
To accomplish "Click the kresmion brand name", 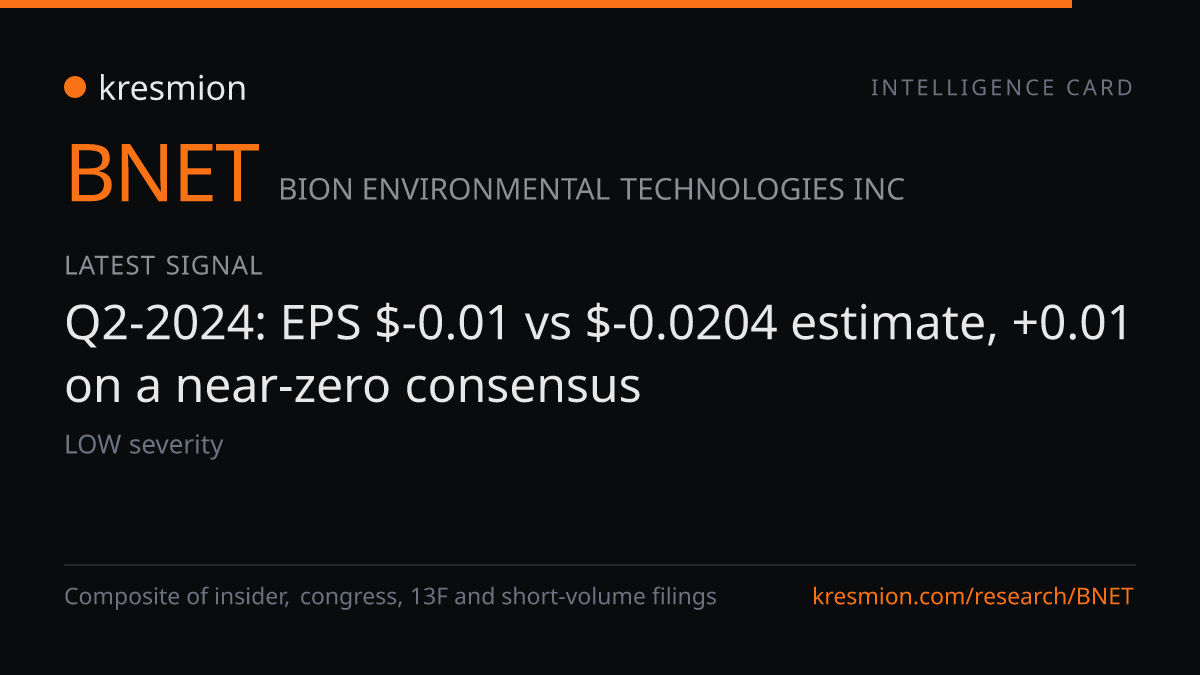I will click(x=172, y=88).
